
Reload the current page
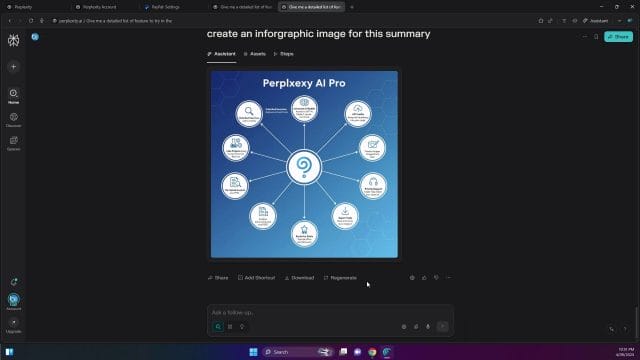[x=31, y=20]
